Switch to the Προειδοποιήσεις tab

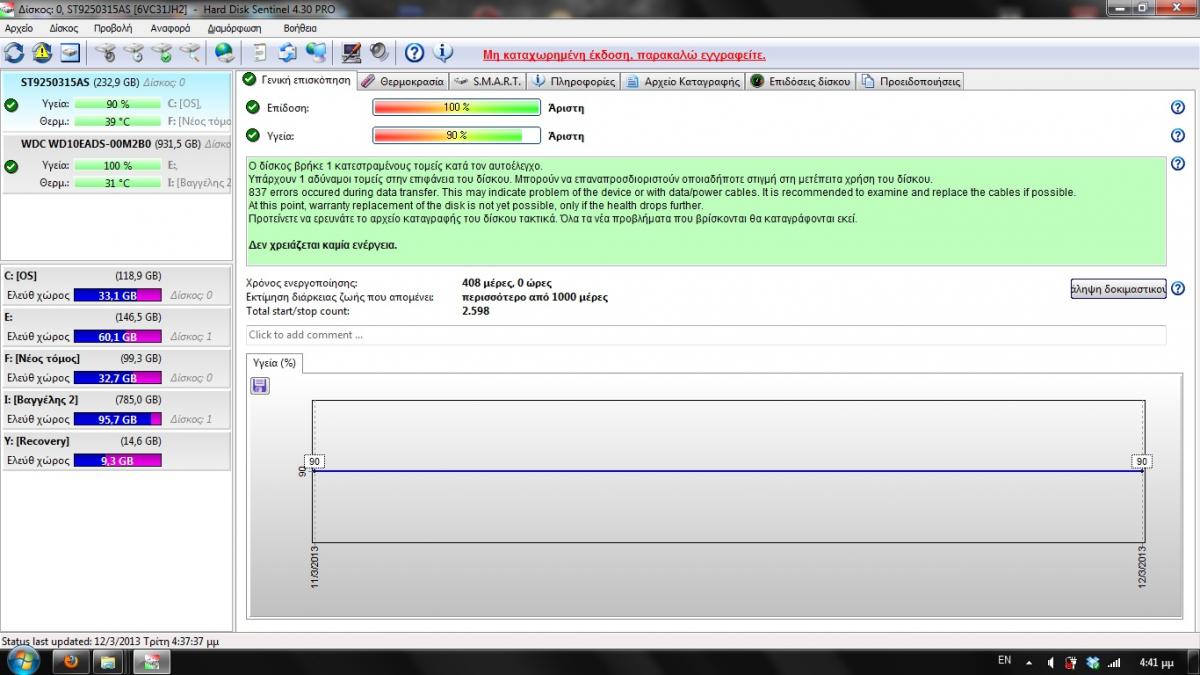pos(910,81)
